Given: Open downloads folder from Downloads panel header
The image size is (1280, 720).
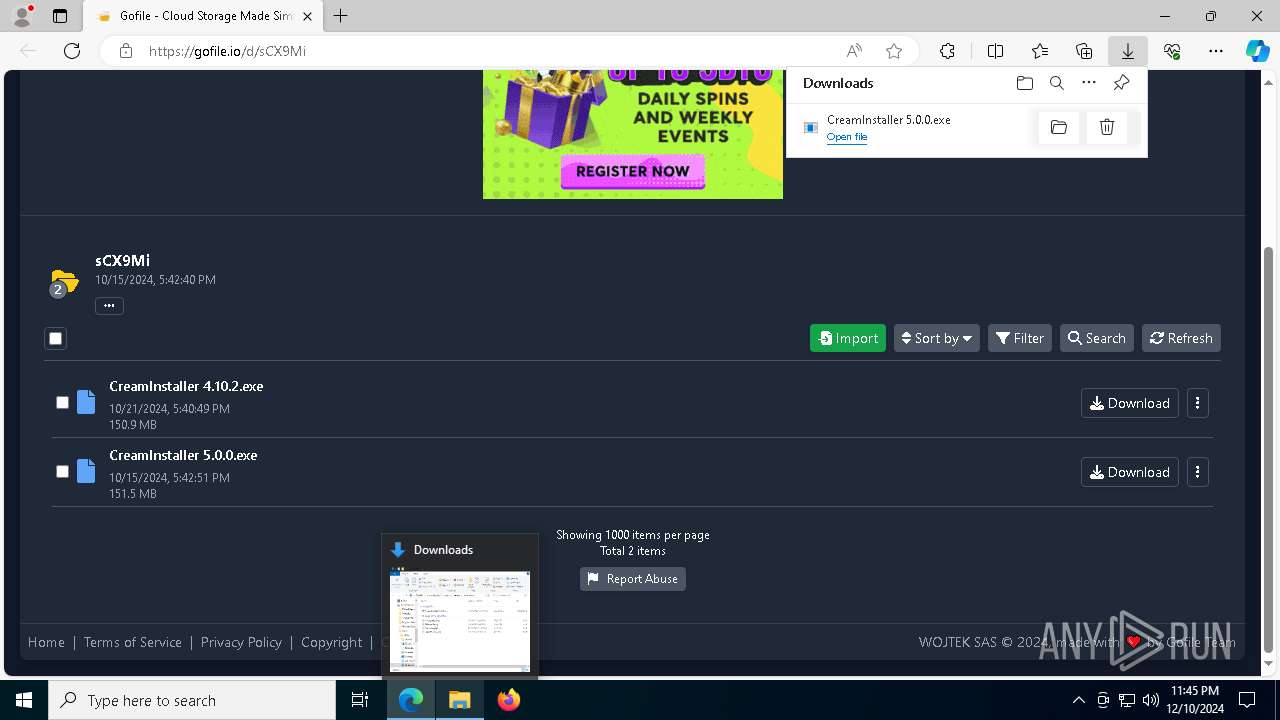Looking at the screenshot, I should [x=1024, y=83].
